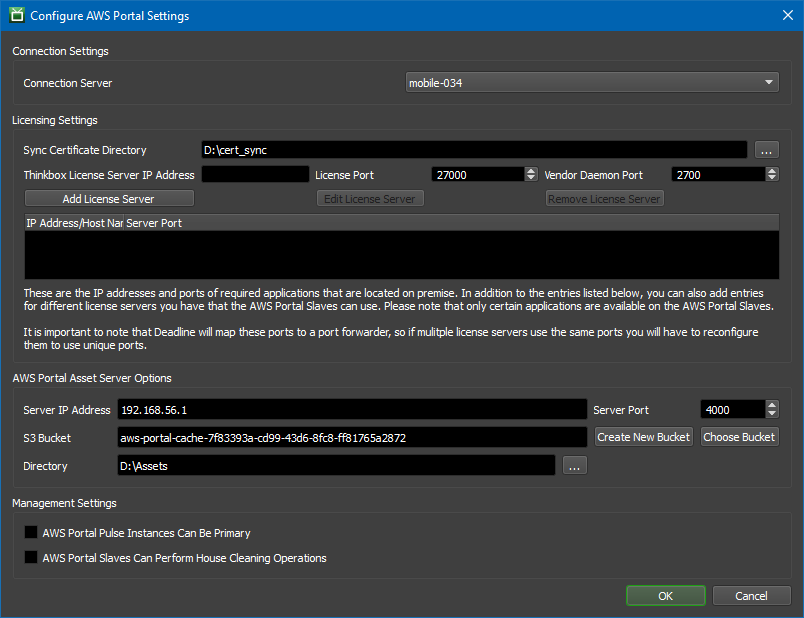
Task: Increase the License Port value
Action: click(x=531, y=170)
